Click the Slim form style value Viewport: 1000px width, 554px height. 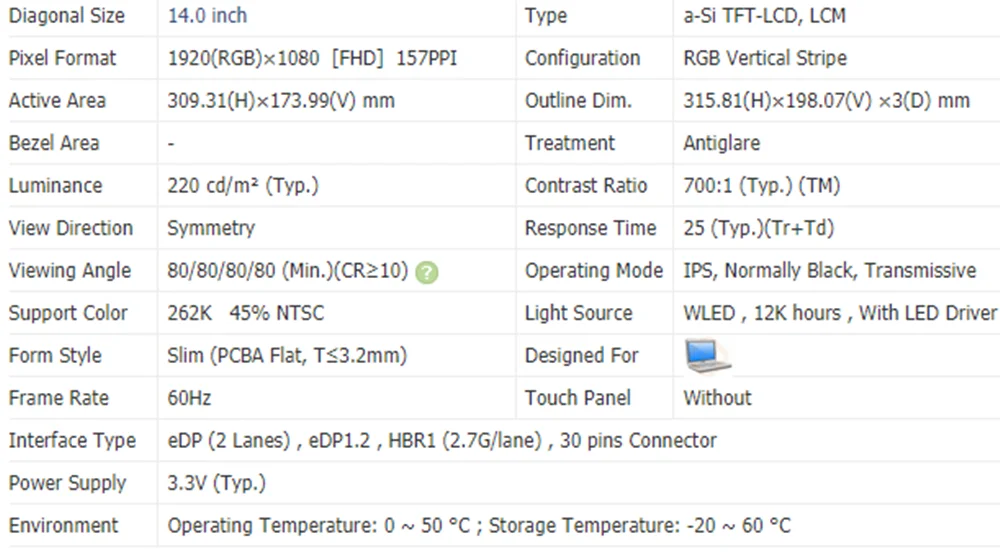click(x=287, y=356)
